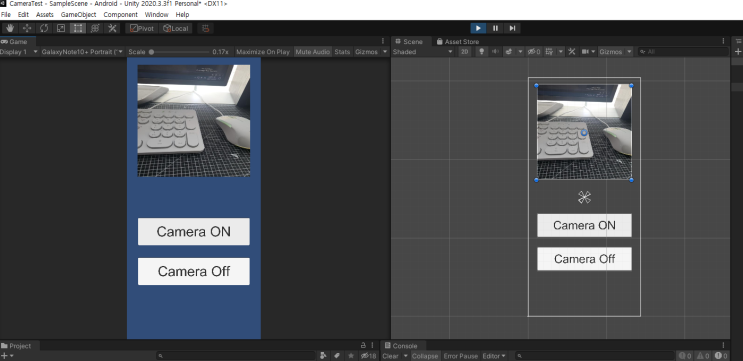
Task: Open the Console panel options kebab menu
Action: pos(723,345)
